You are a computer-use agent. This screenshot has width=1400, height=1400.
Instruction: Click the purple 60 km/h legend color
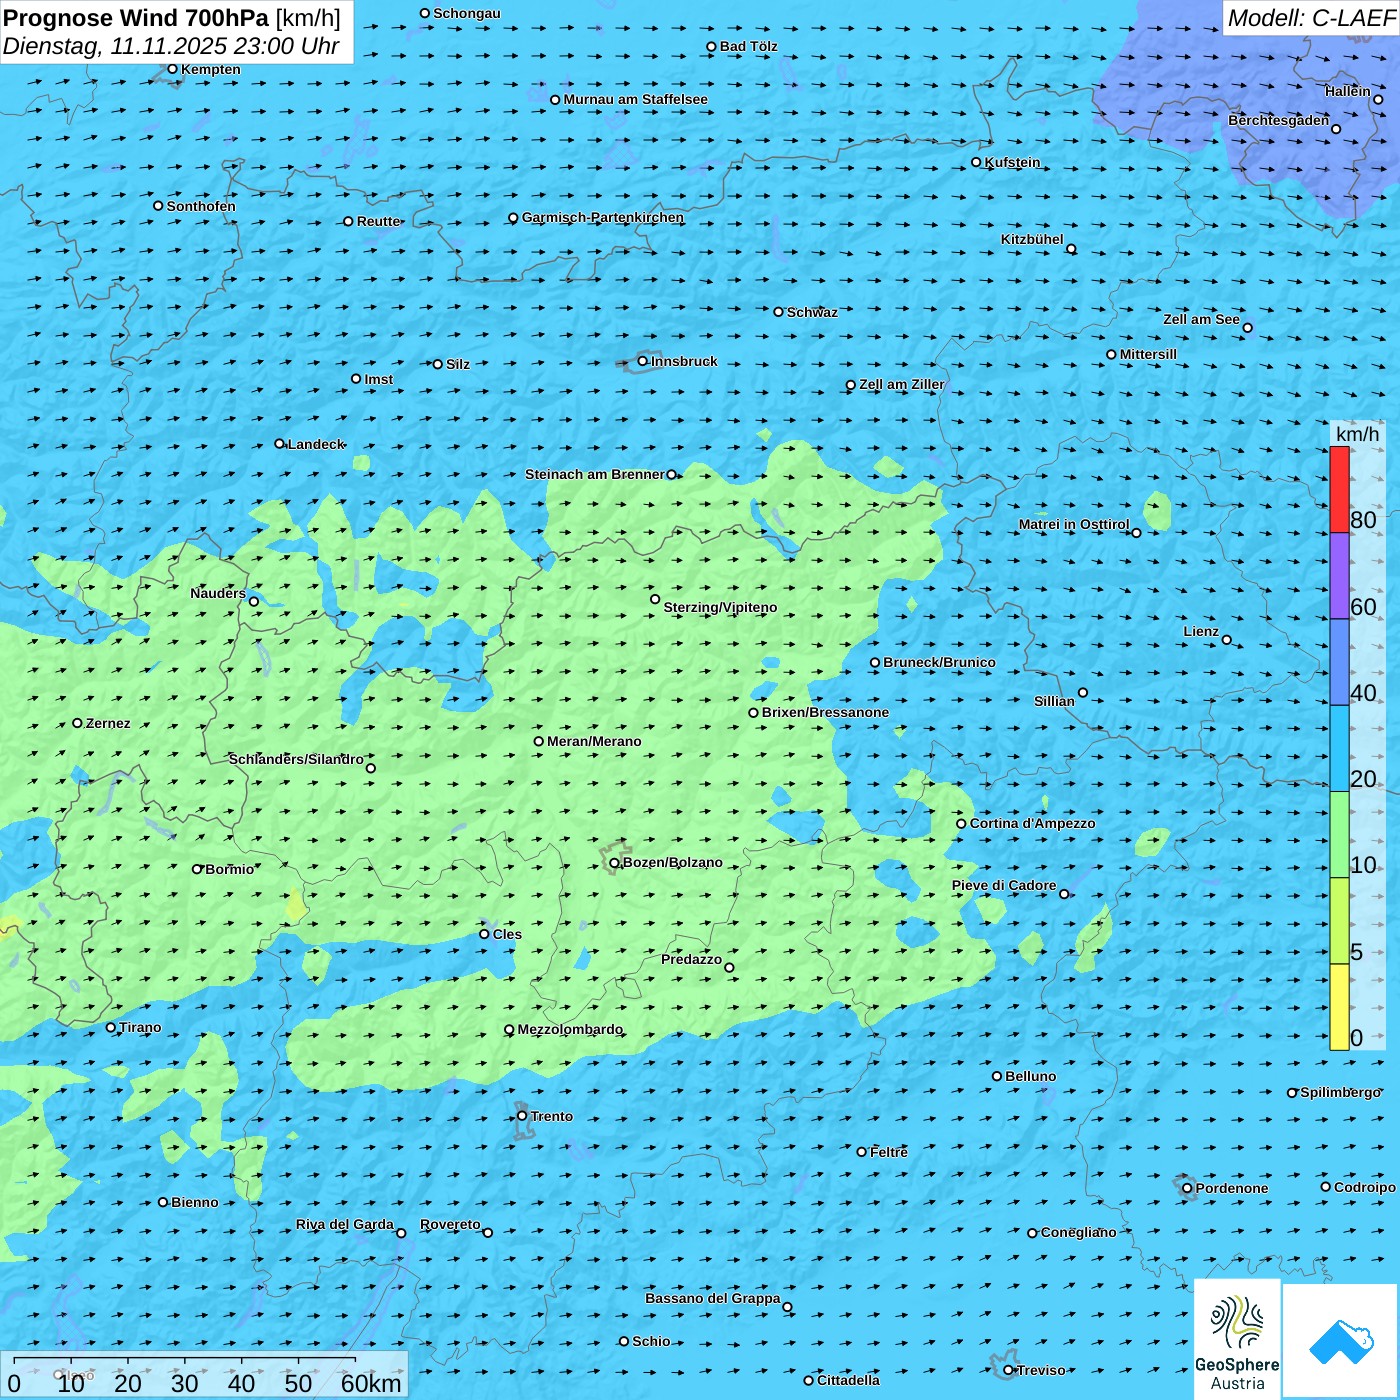pyautogui.click(x=1339, y=576)
